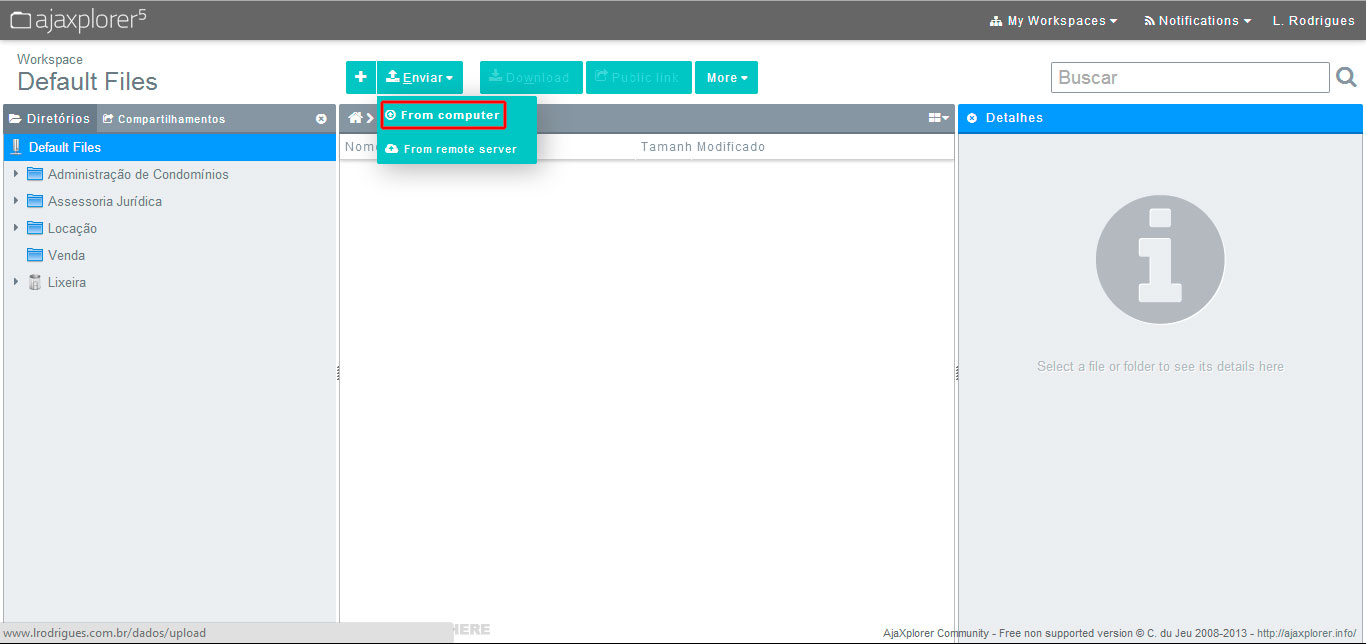This screenshot has height=644, width=1366.
Task: Click the ajaxplorer logo
Action: coord(78,20)
